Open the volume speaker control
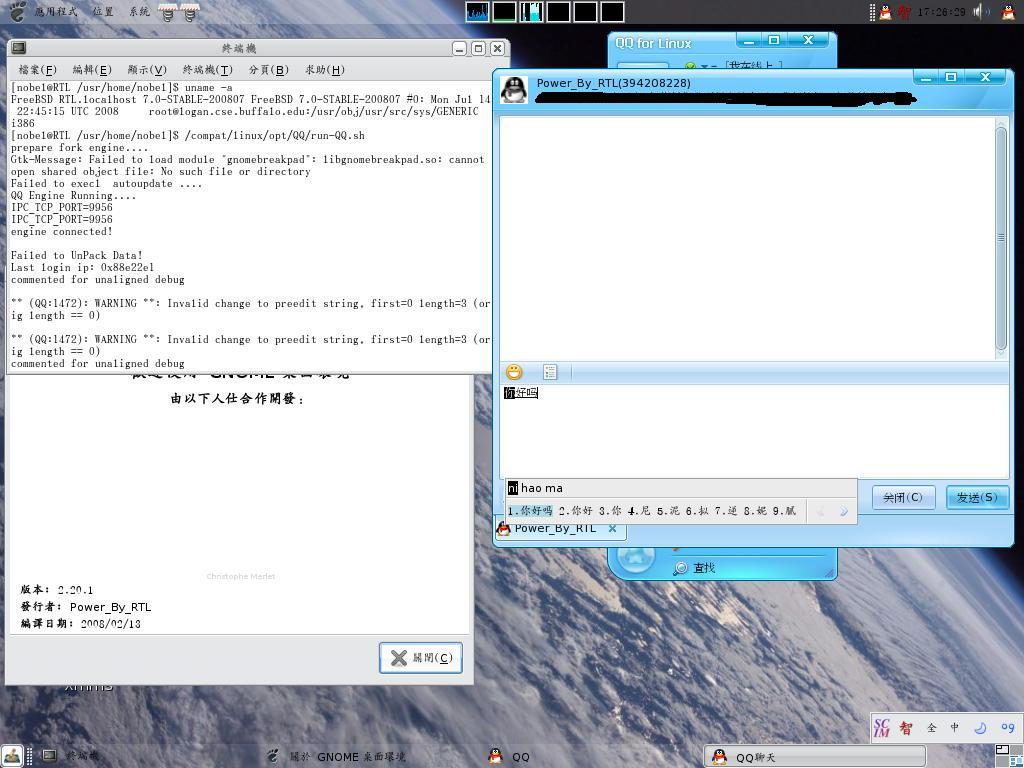 [981, 12]
